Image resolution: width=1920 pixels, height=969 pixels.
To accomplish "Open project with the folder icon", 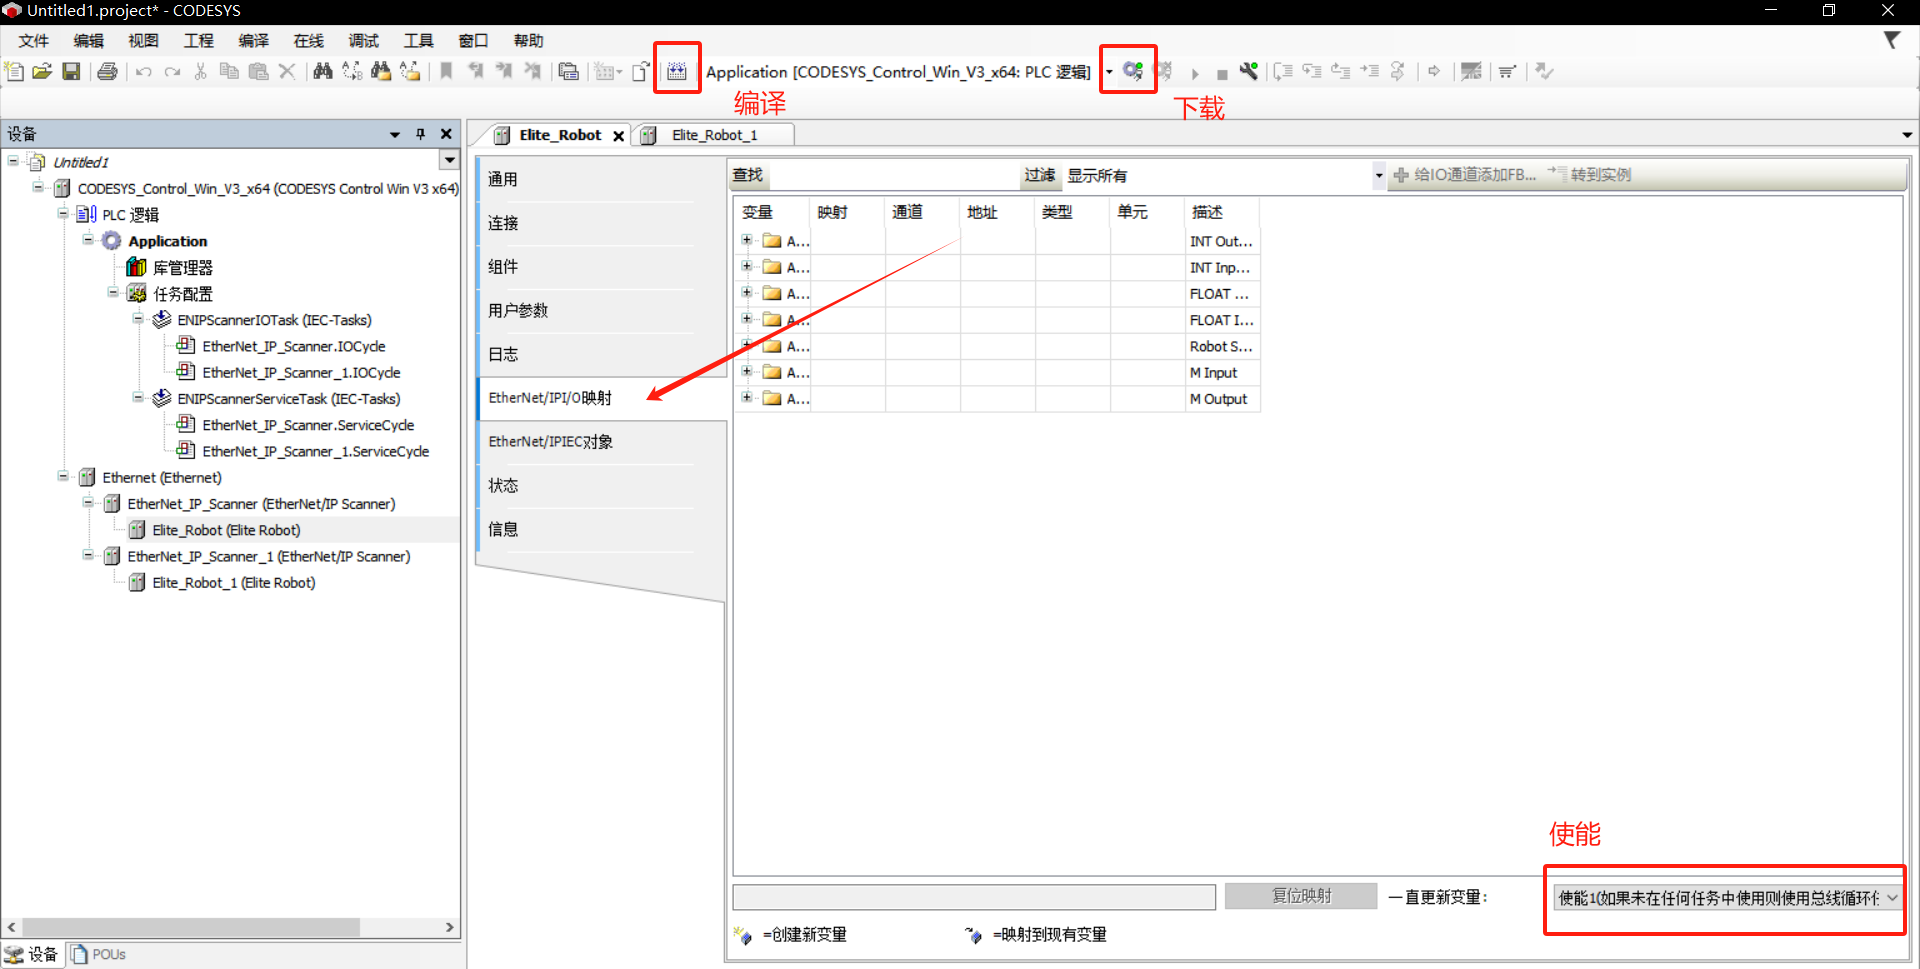I will point(42,71).
